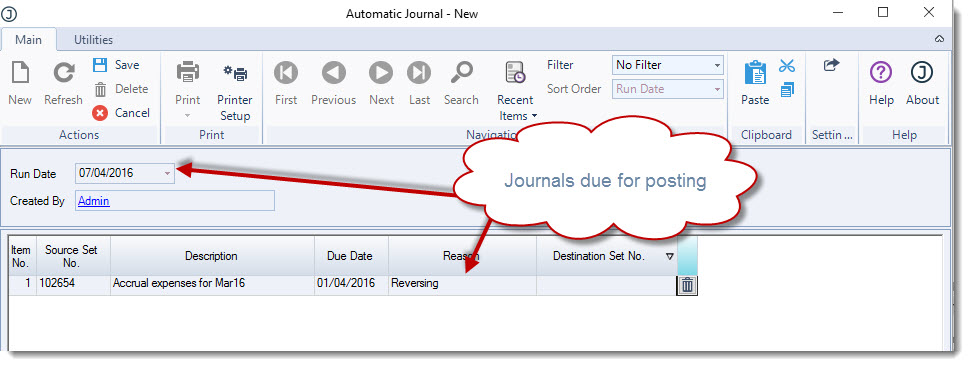Switch to the Main tab

(x=28, y=40)
